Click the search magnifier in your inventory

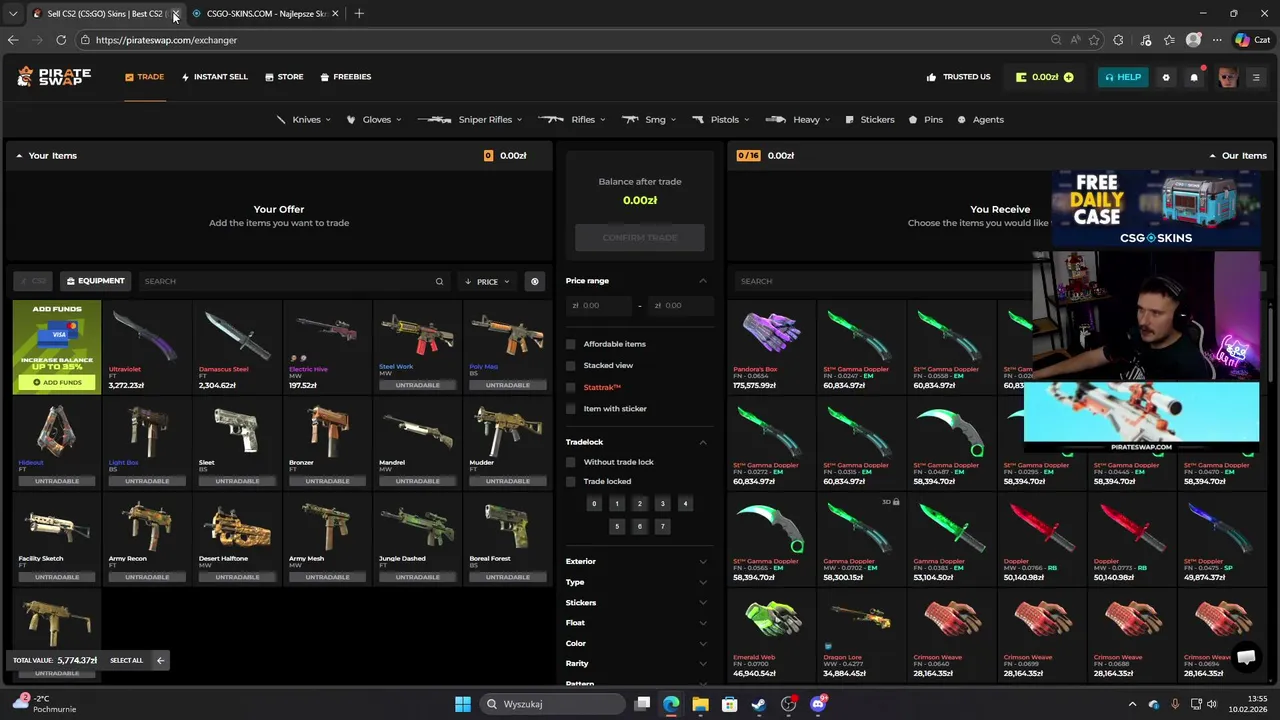pyautogui.click(x=439, y=281)
